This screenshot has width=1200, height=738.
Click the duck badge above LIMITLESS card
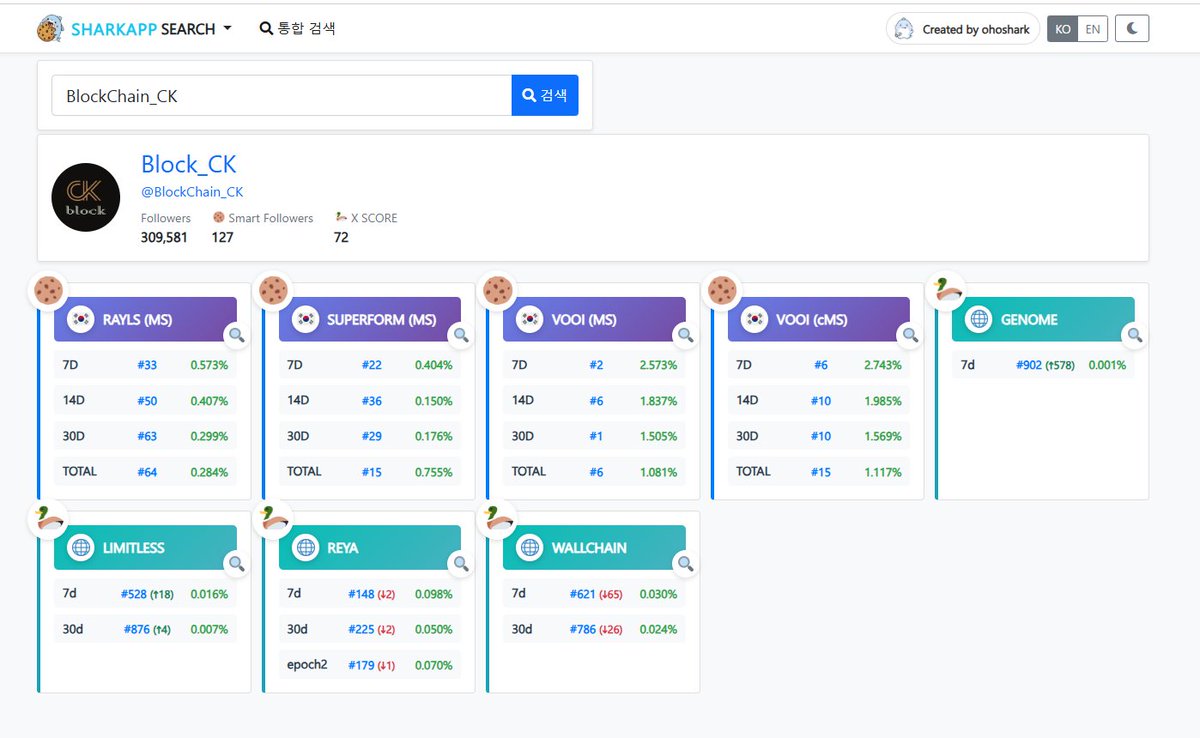point(48,519)
